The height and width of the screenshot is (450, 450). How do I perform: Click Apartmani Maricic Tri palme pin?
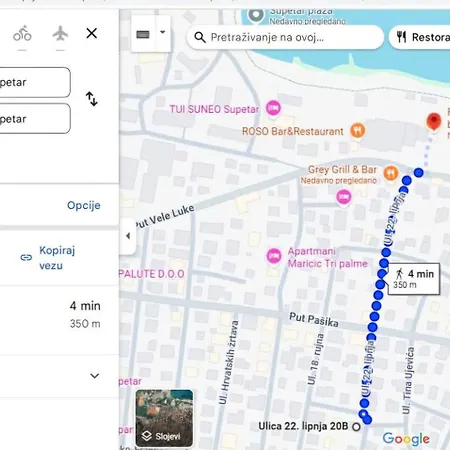[274, 256]
